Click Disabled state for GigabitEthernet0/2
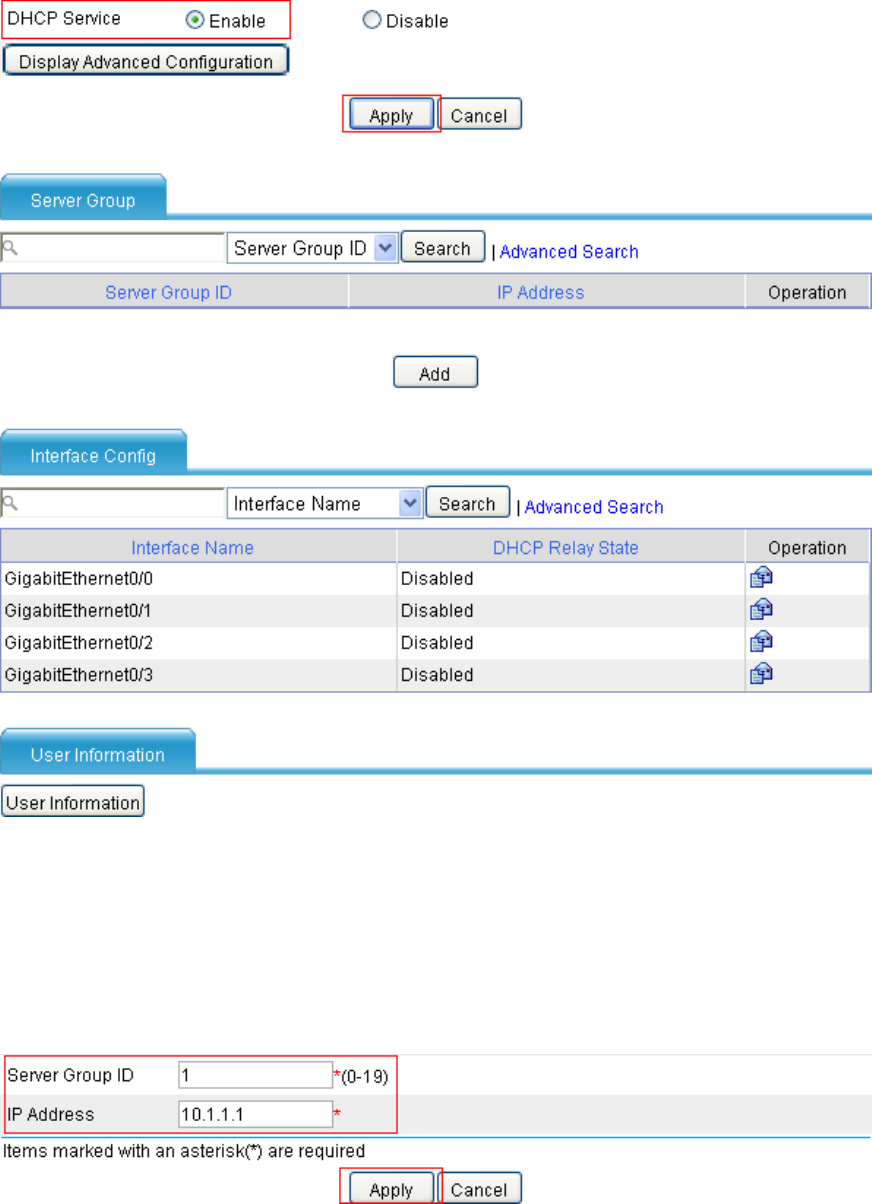This screenshot has width=872, height=1204. click(437, 642)
